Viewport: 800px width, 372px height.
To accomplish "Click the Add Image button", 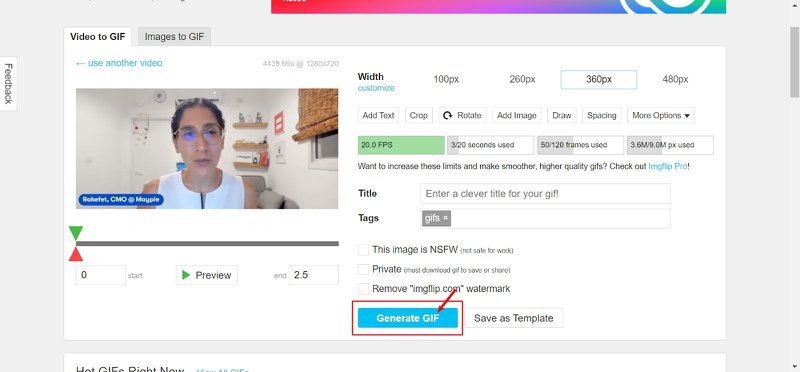I will [517, 115].
